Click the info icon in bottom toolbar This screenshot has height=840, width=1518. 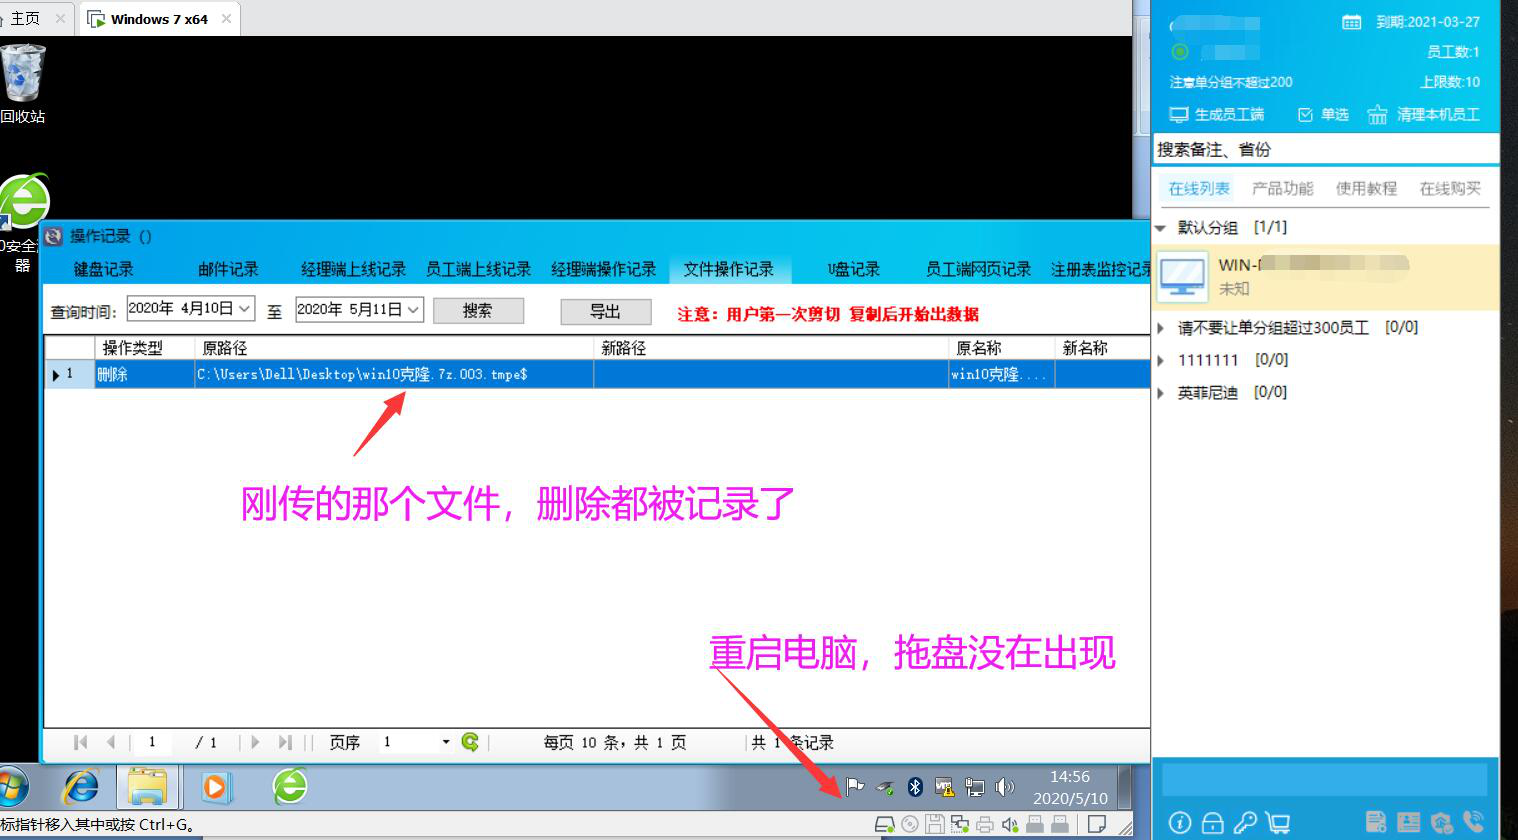coord(1180,822)
